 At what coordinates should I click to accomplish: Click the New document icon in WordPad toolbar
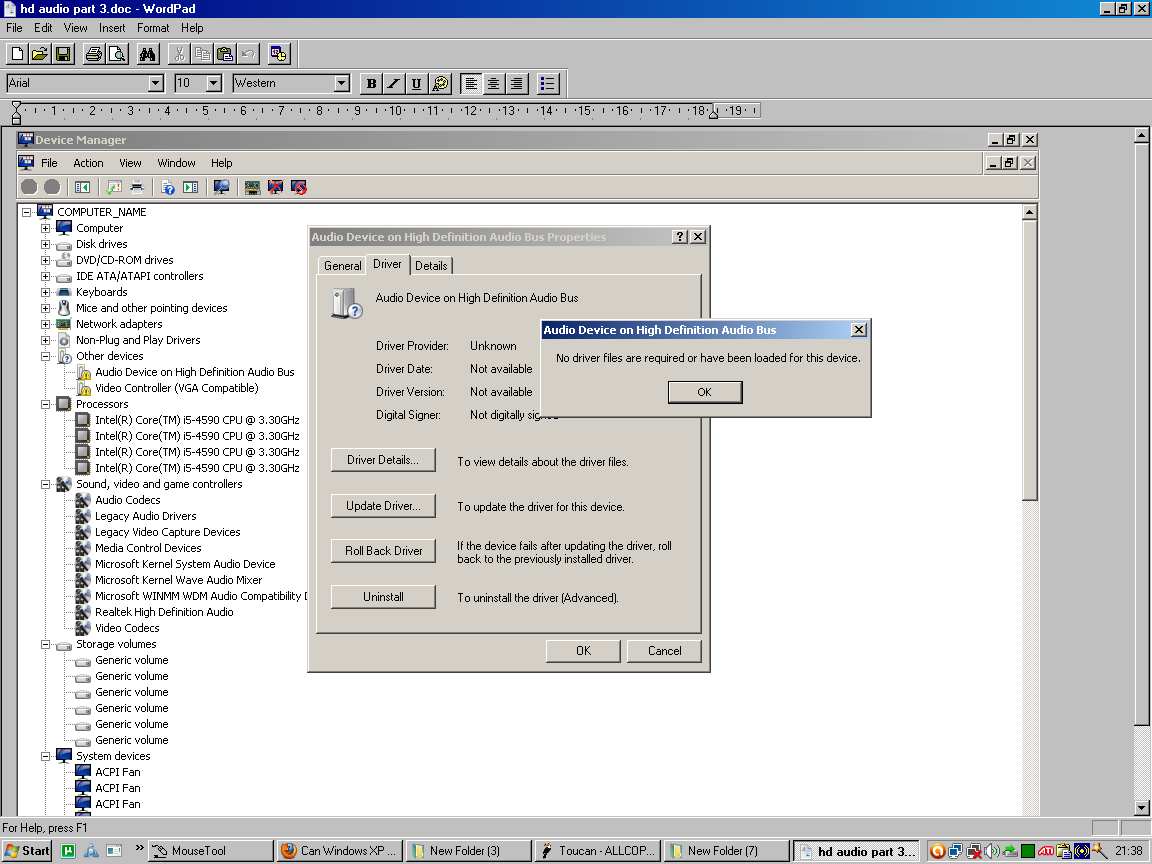pyautogui.click(x=17, y=54)
